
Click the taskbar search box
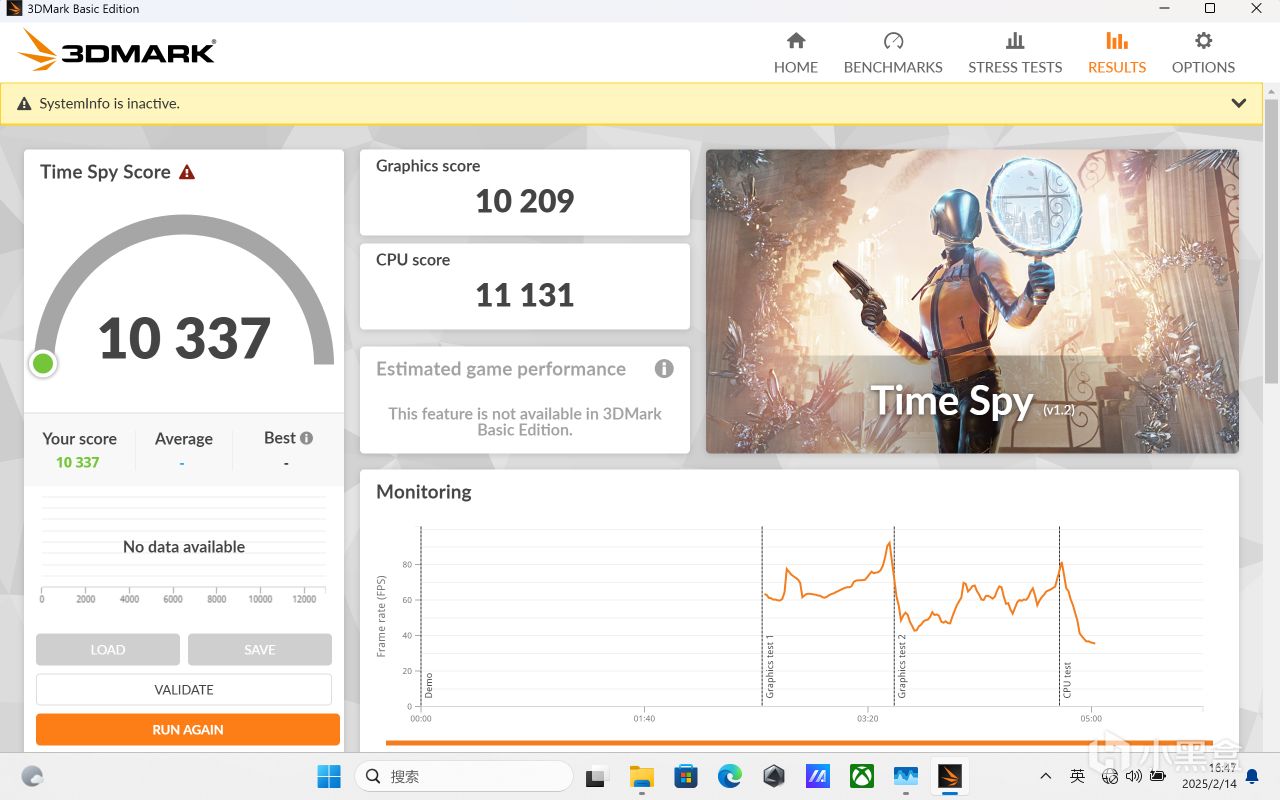coord(463,776)
